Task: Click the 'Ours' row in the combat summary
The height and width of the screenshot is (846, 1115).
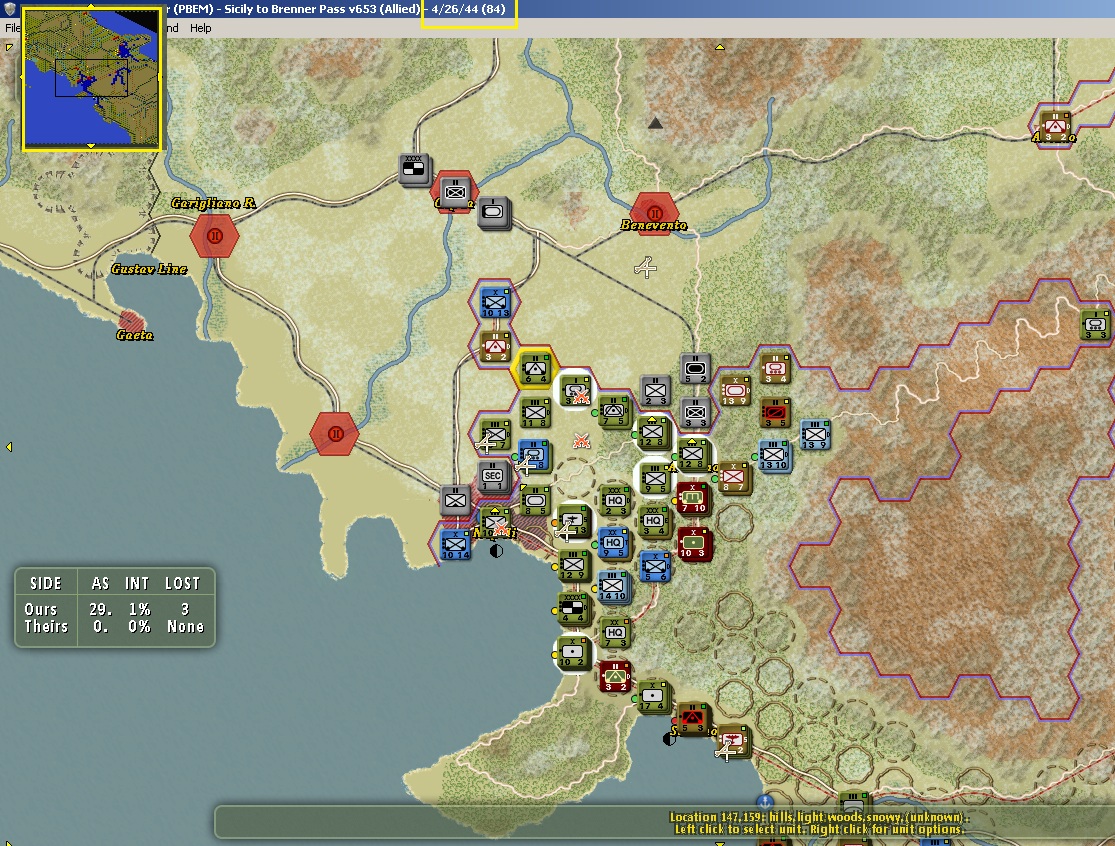Action: (114, 609)
